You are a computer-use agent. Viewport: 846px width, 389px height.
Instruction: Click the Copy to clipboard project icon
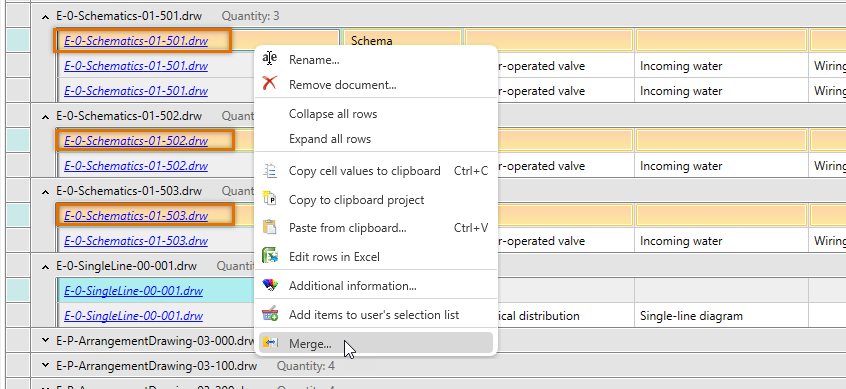tap(269, 199)
